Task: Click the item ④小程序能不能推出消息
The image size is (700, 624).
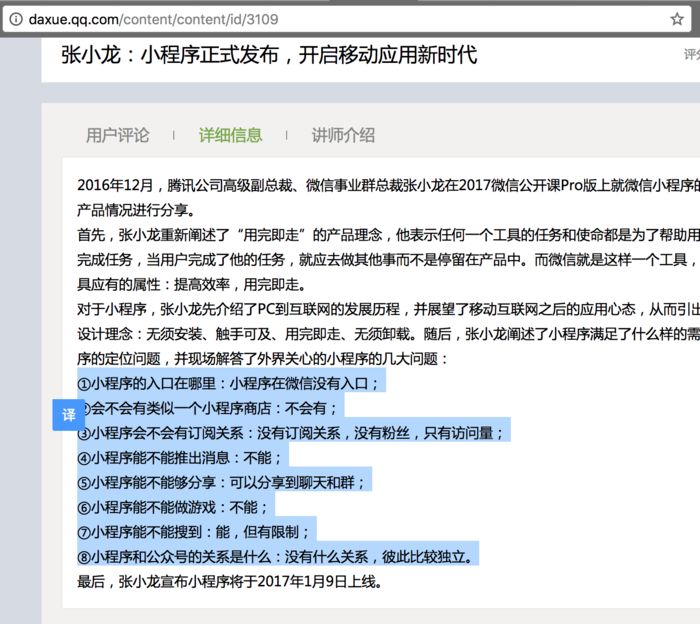Action: pyautogui.click(x=179, y=458)
